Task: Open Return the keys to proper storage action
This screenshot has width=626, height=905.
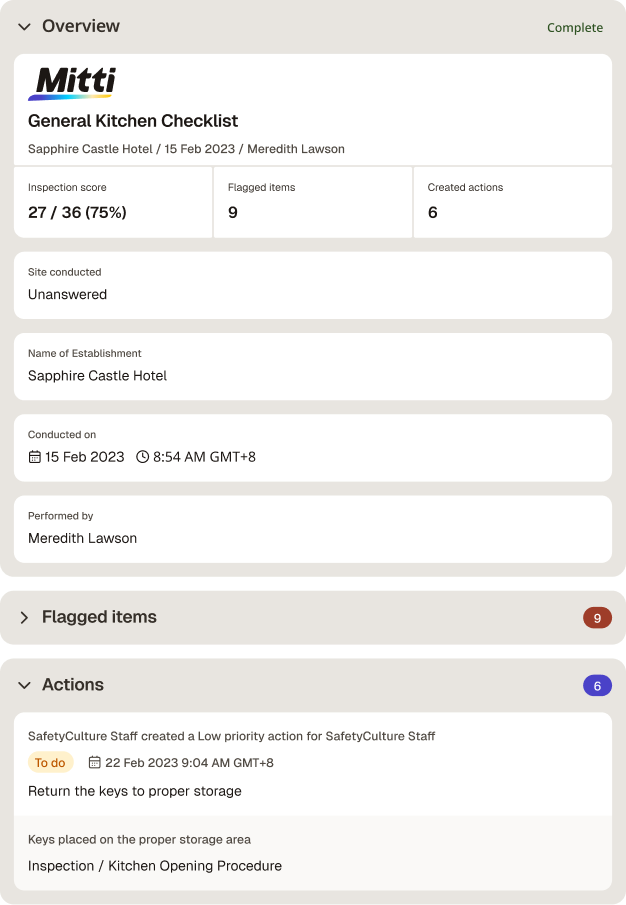Action: coord(134,791)
